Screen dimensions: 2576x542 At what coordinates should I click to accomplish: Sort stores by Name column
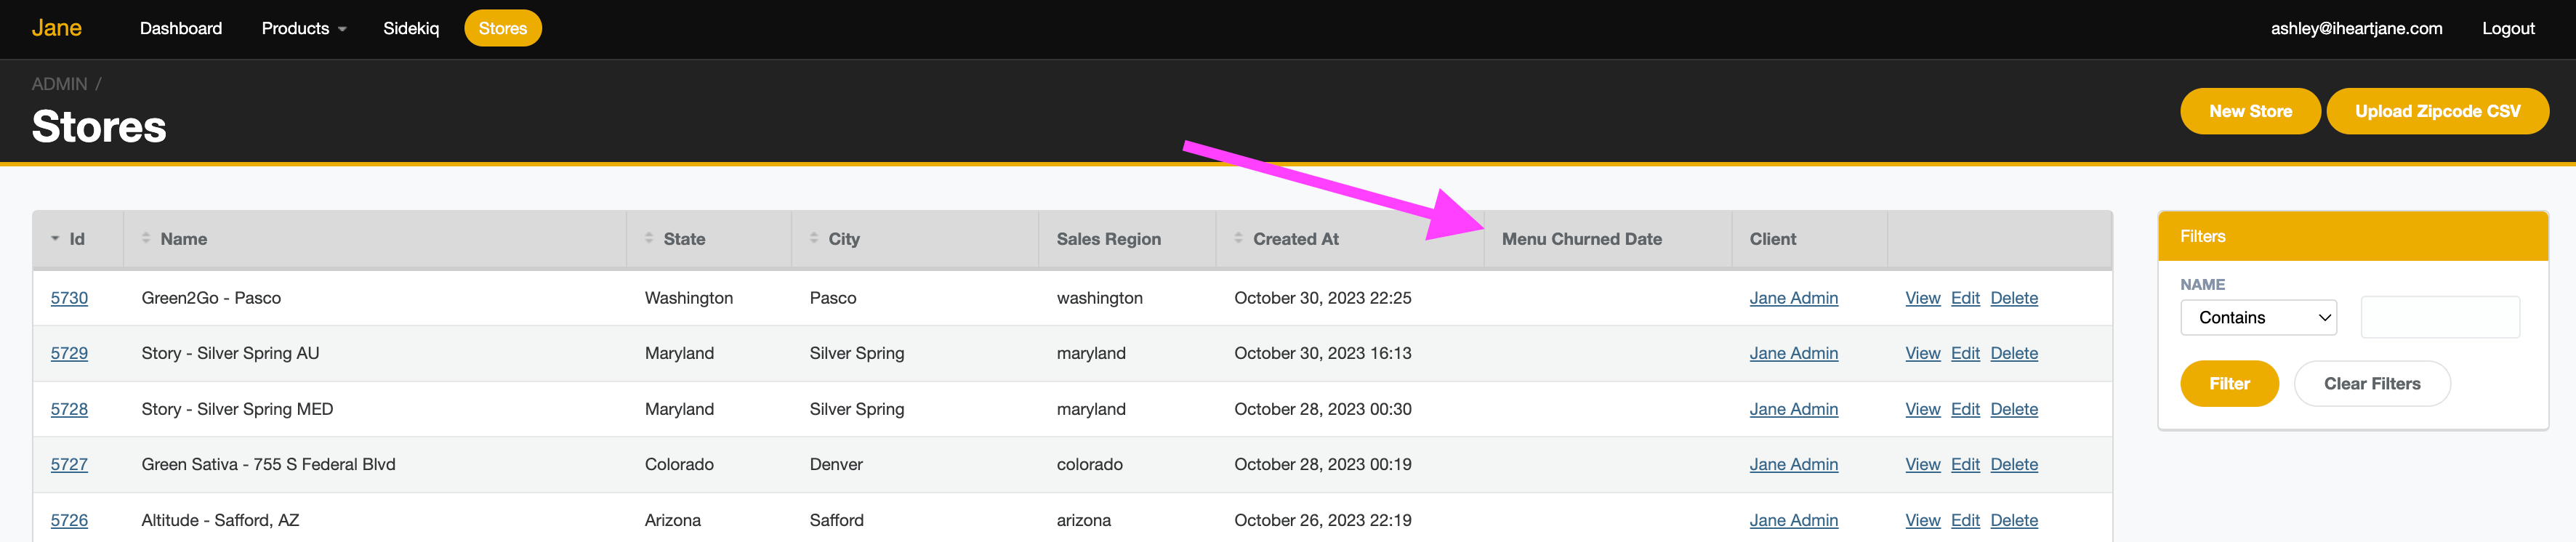click(183, 239)
